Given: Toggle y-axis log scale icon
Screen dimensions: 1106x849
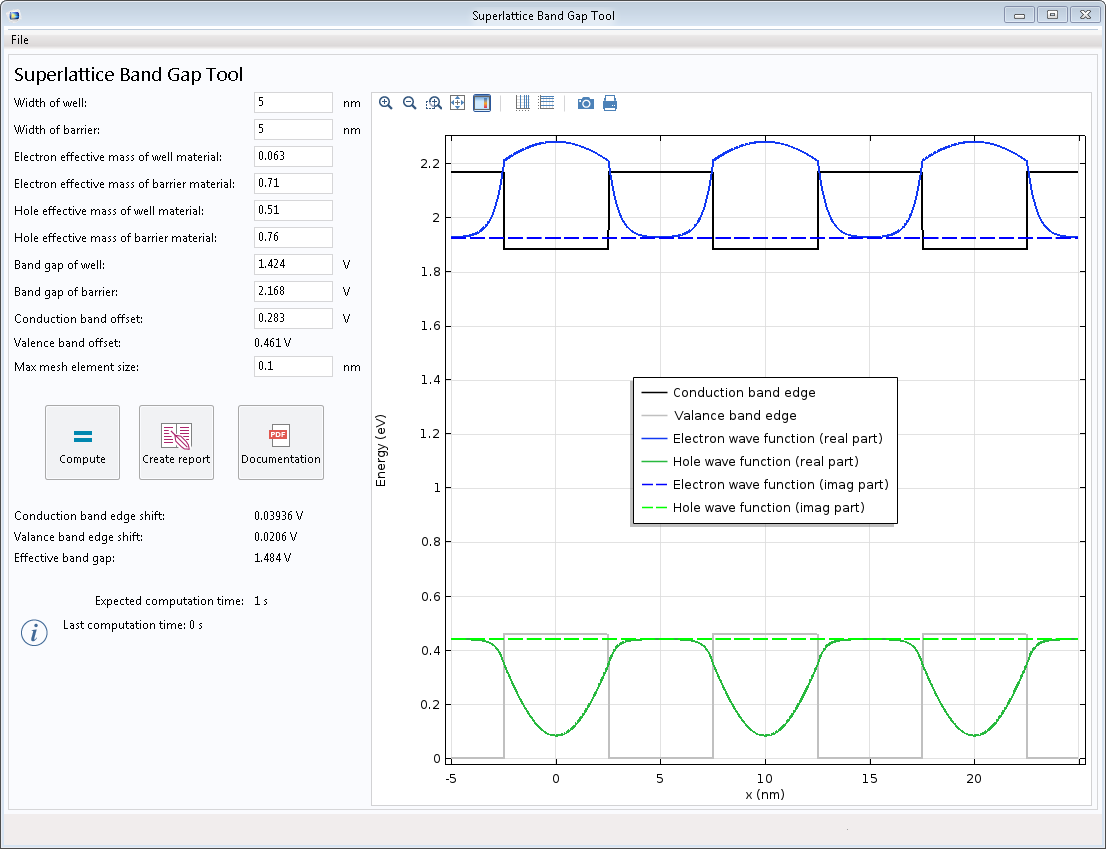Looking at the screenshot, I should [x=546, y=103].
